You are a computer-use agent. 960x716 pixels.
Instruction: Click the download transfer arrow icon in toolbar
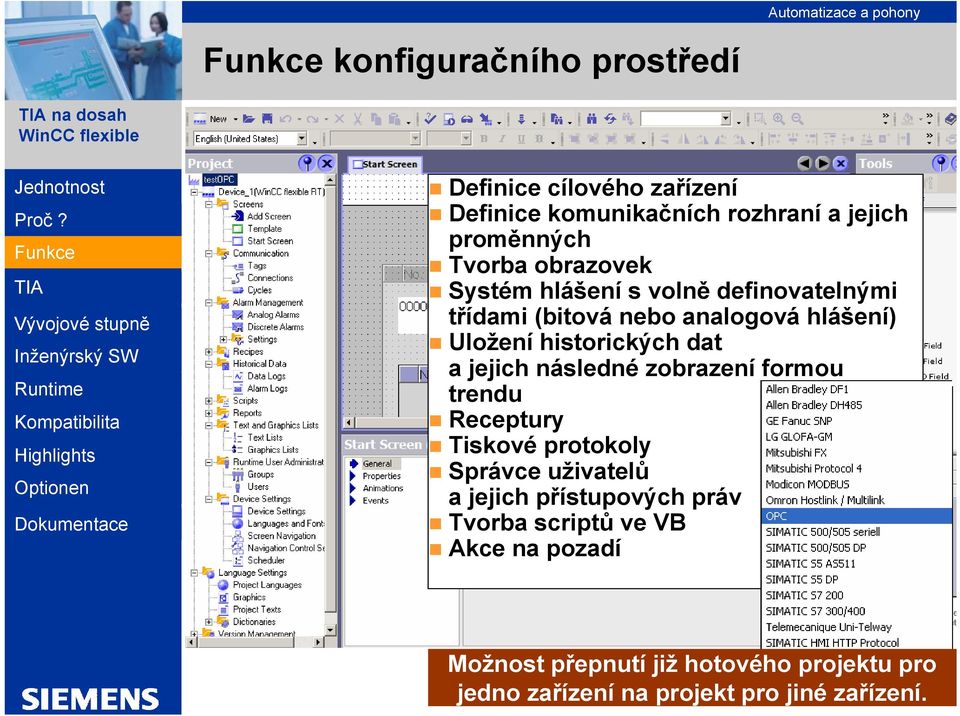[x=521, y=119]
